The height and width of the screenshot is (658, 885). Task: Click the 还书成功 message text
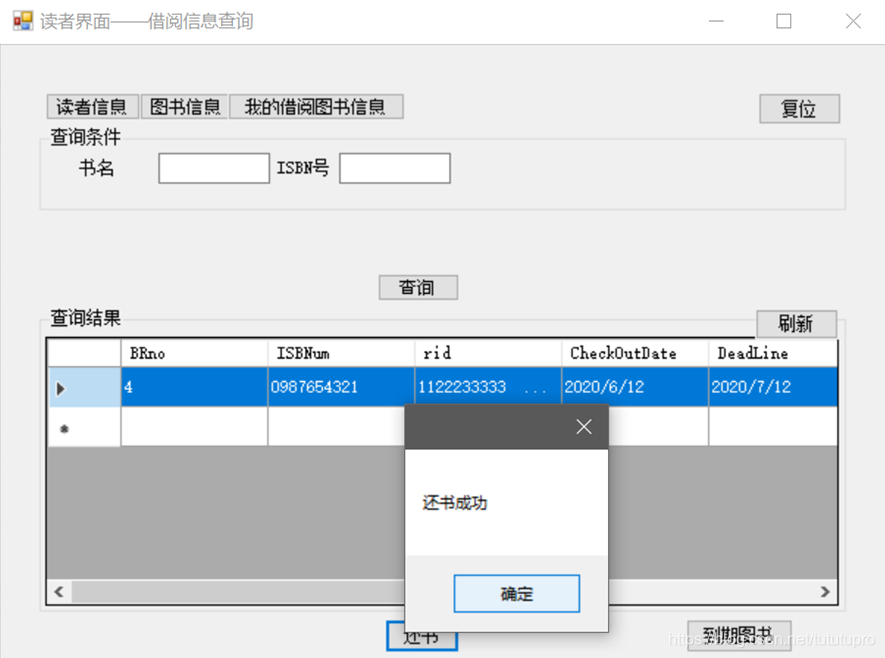(x=455, y=503)
